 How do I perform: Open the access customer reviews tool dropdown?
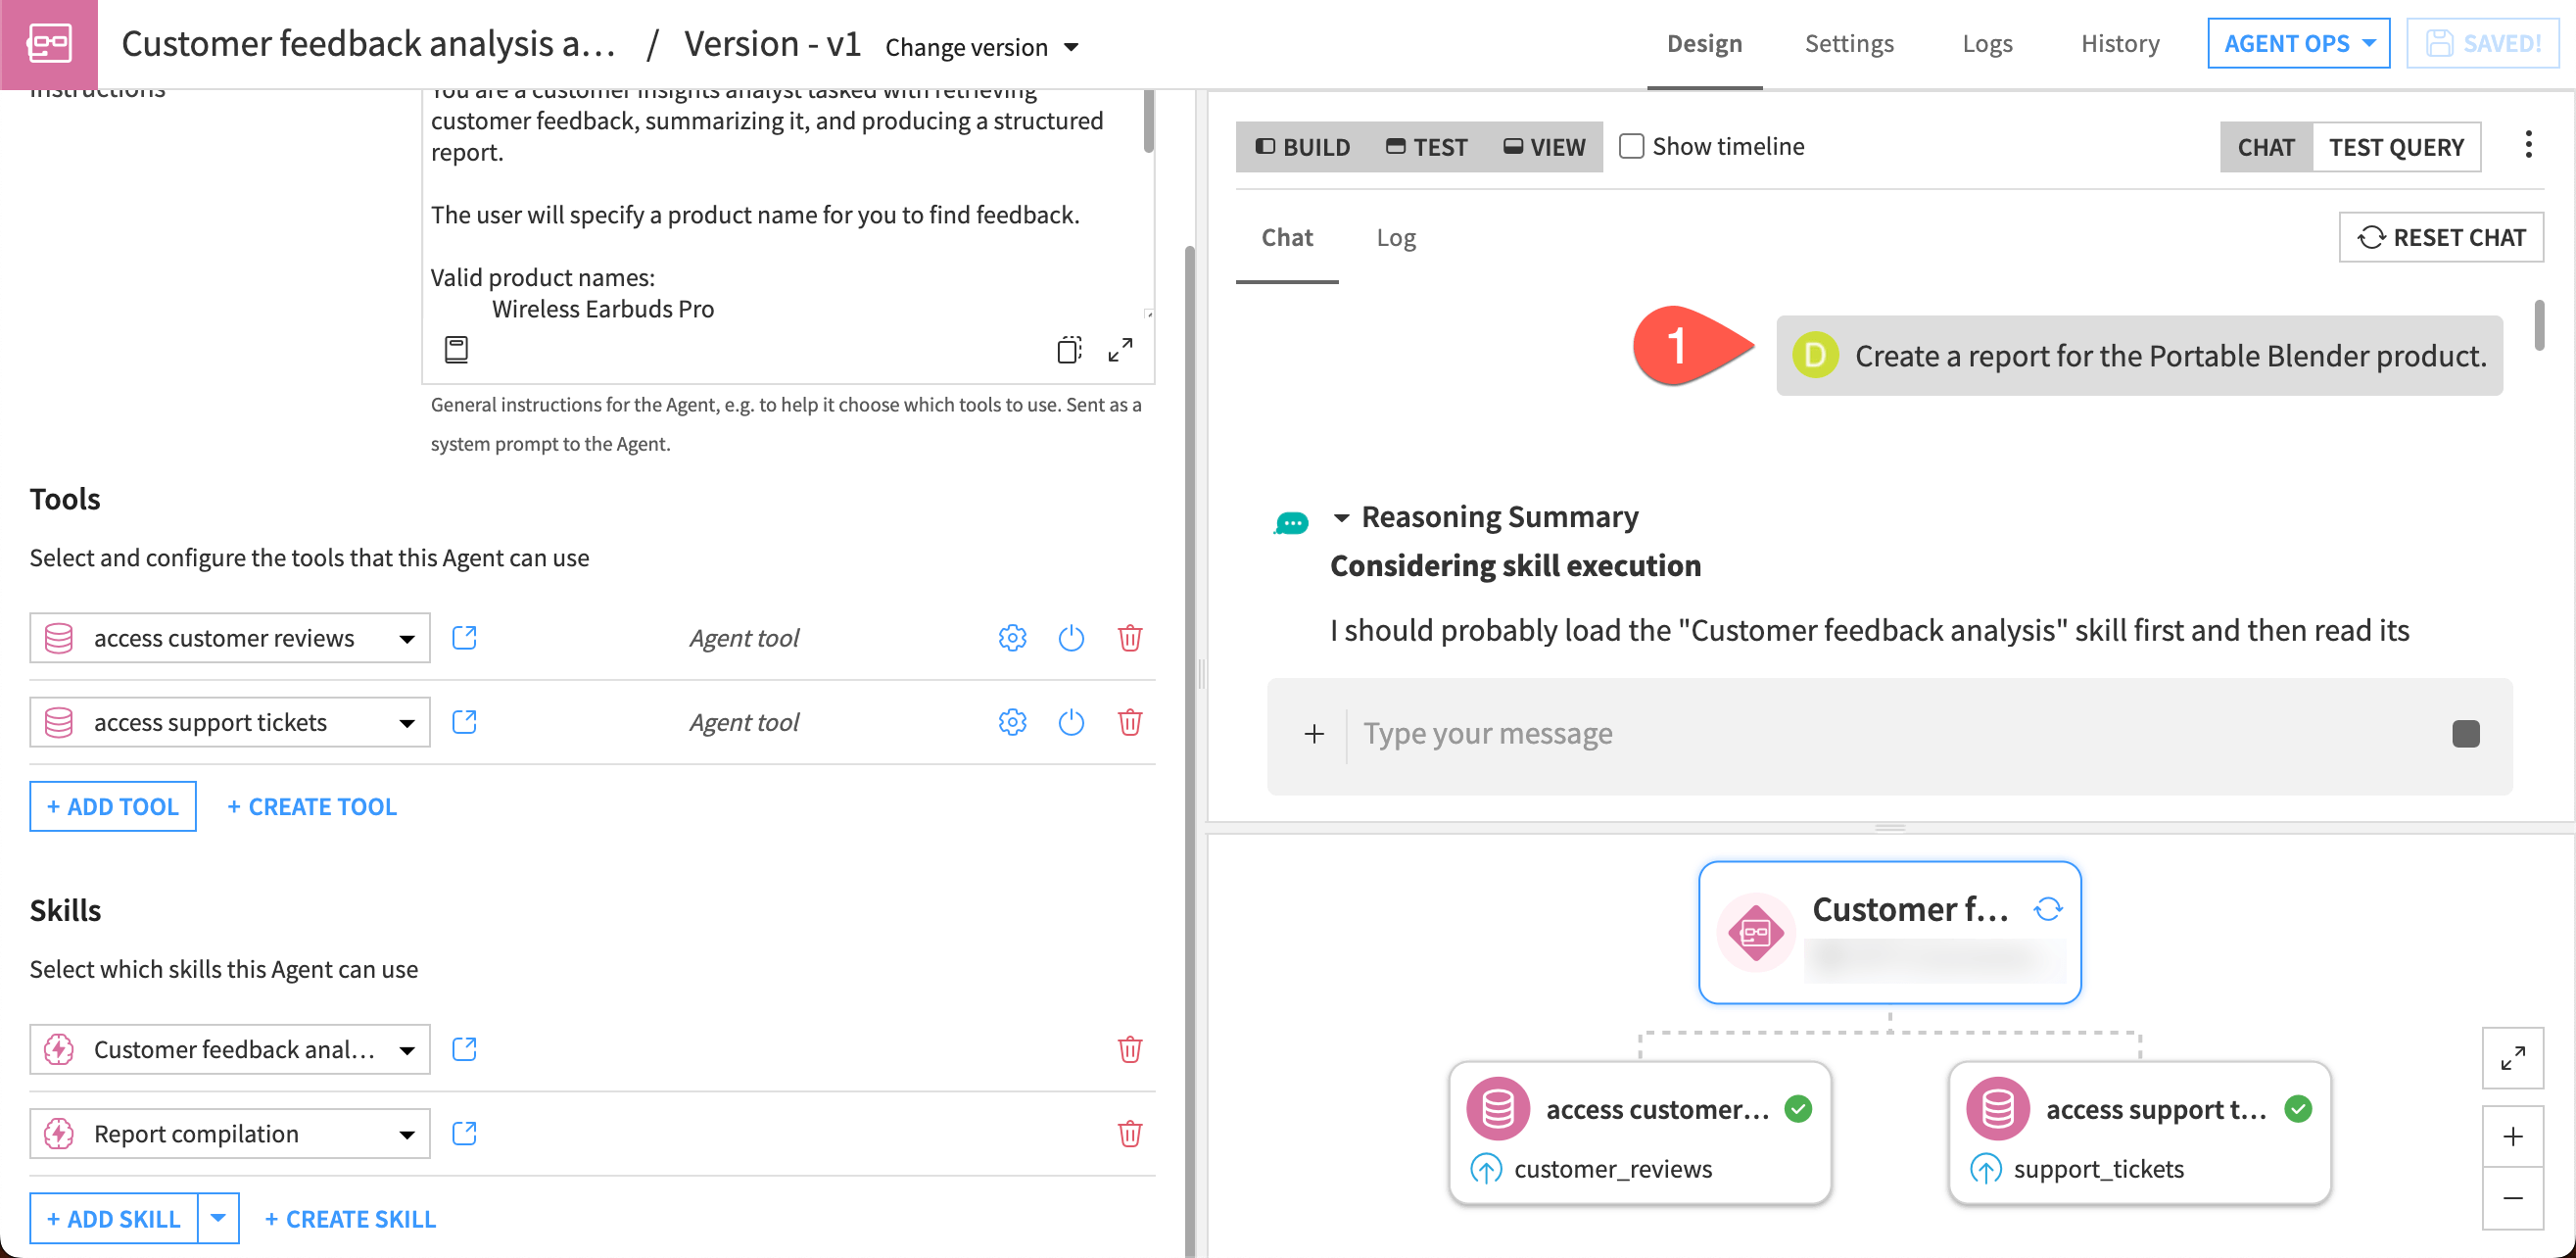(229, 637)
